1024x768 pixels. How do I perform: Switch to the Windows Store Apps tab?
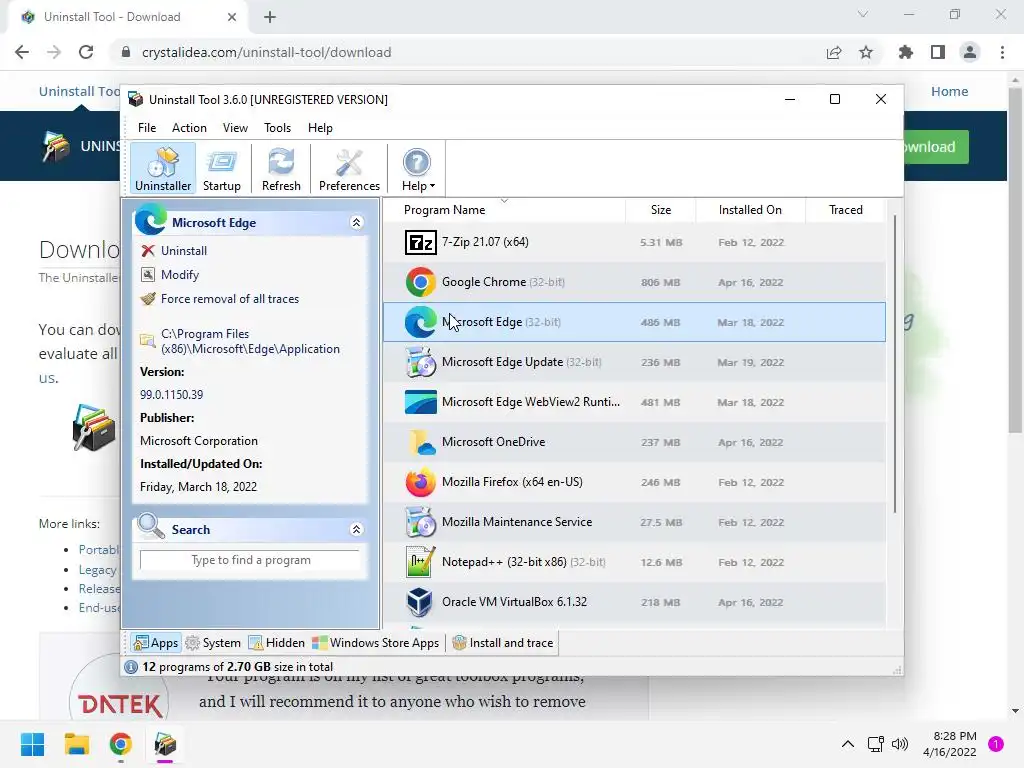click(376, 643)
